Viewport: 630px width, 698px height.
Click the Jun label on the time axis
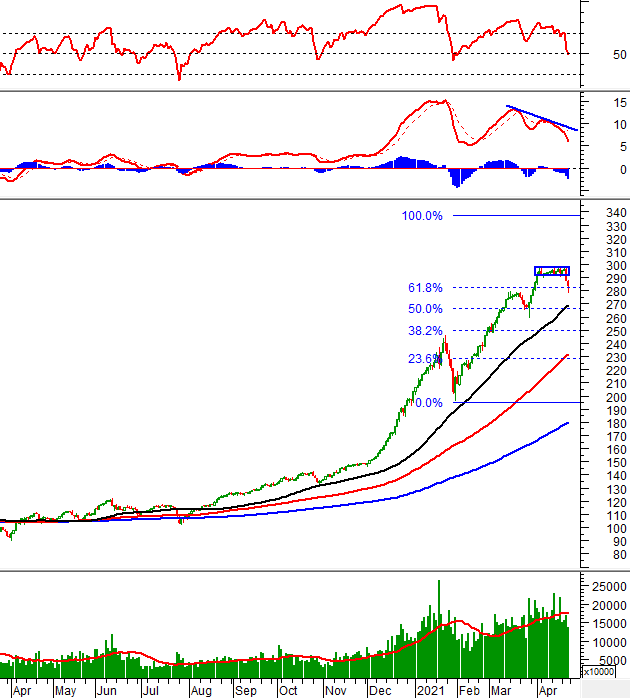106,691
